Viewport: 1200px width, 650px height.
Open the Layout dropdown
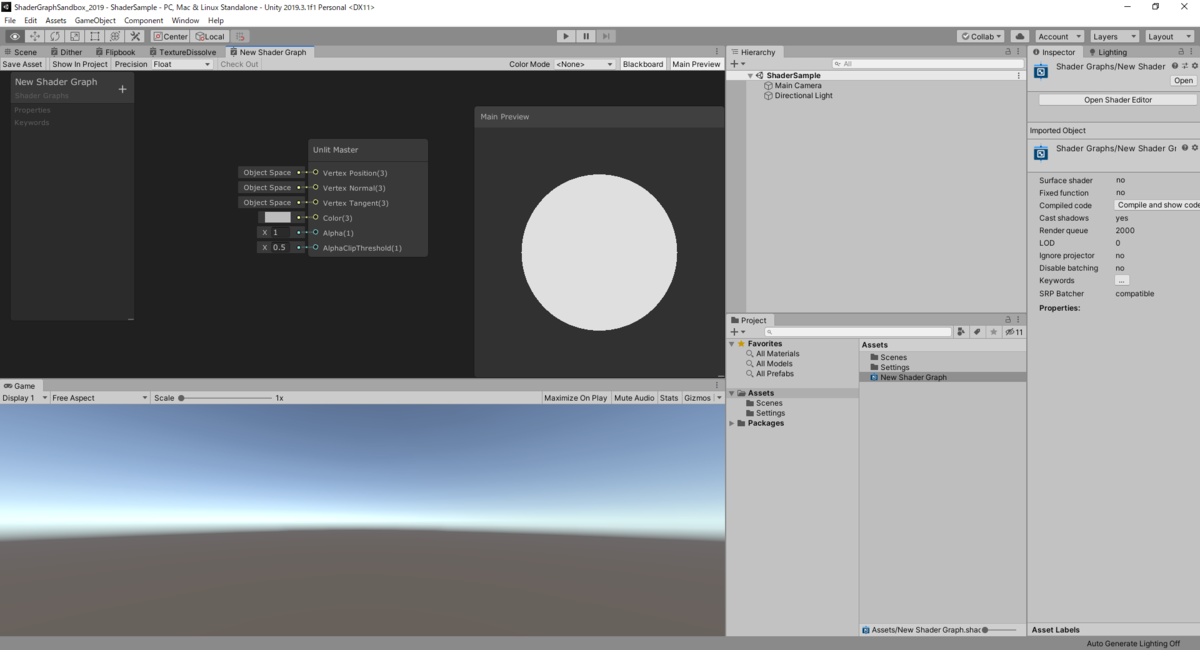1168,36
